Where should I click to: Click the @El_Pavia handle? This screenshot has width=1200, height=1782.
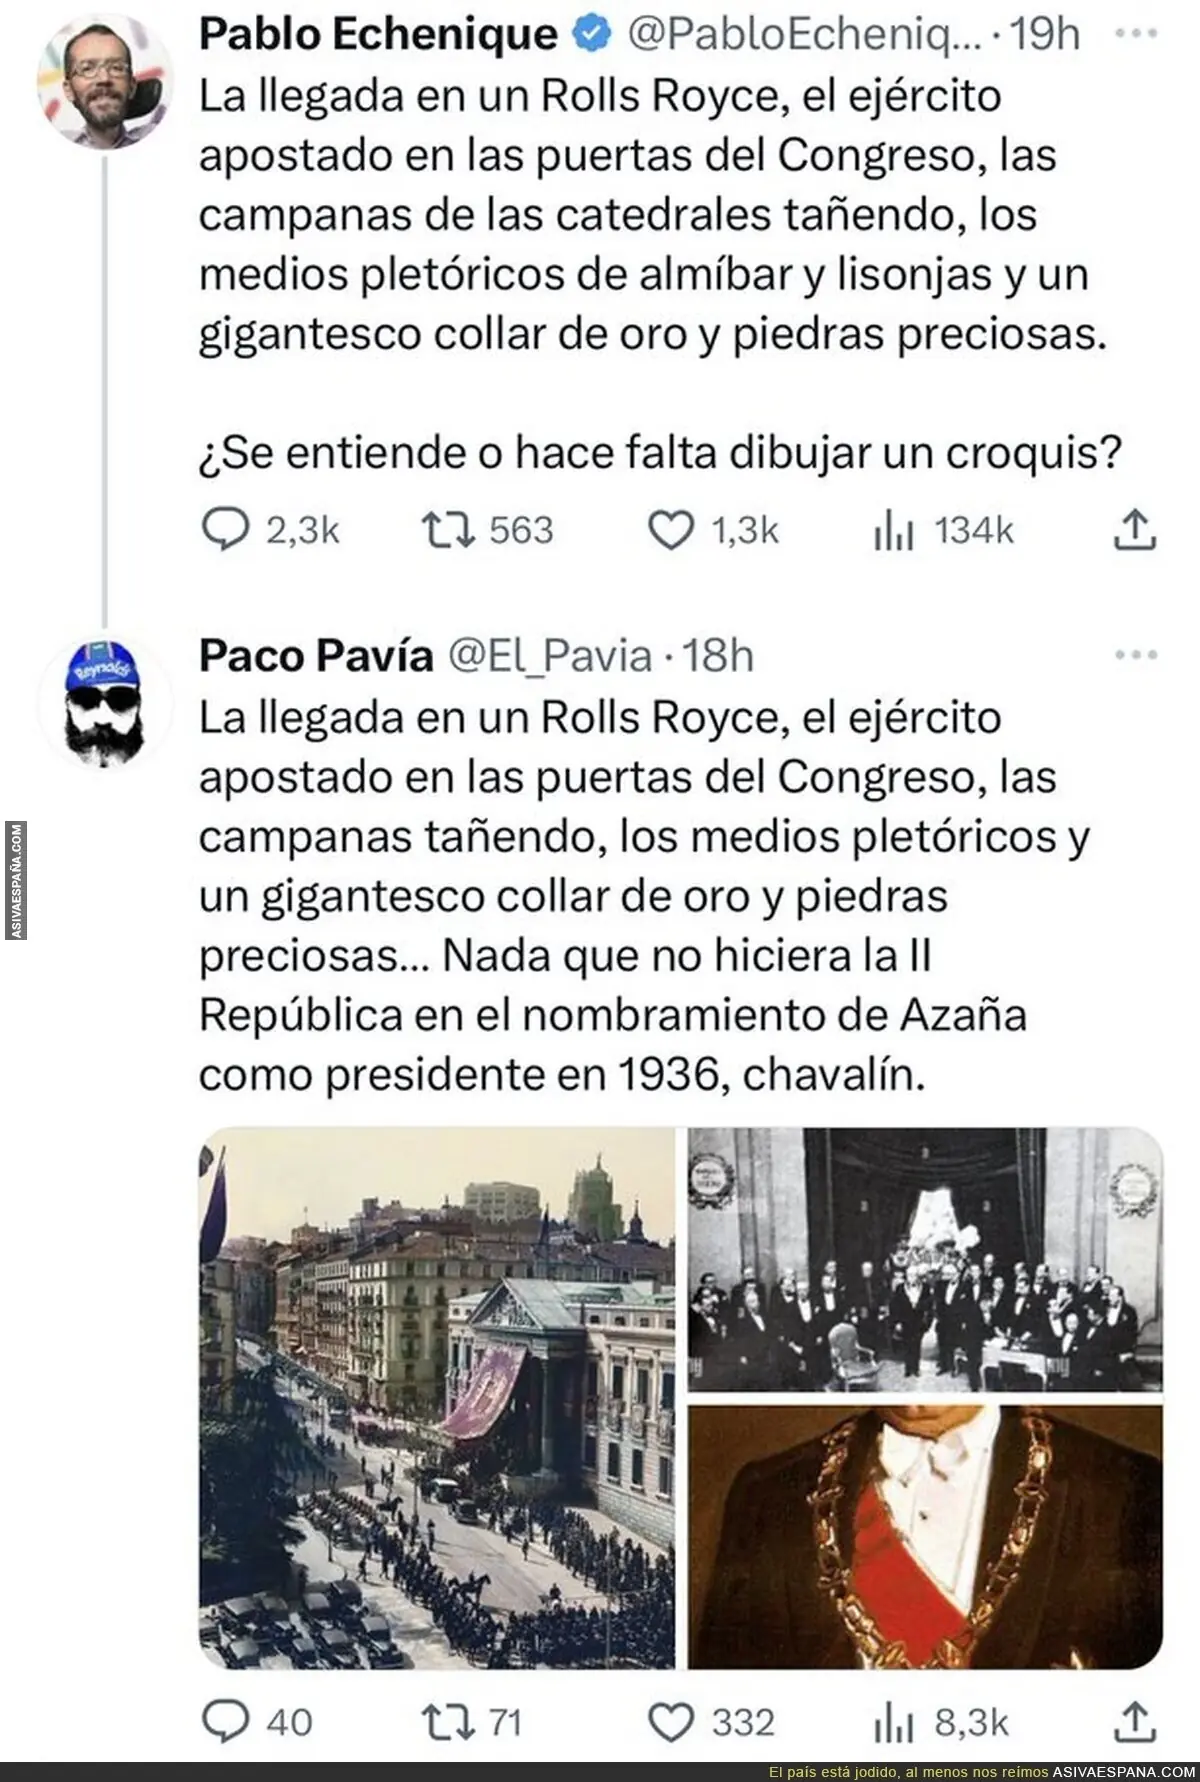[552, 656]
